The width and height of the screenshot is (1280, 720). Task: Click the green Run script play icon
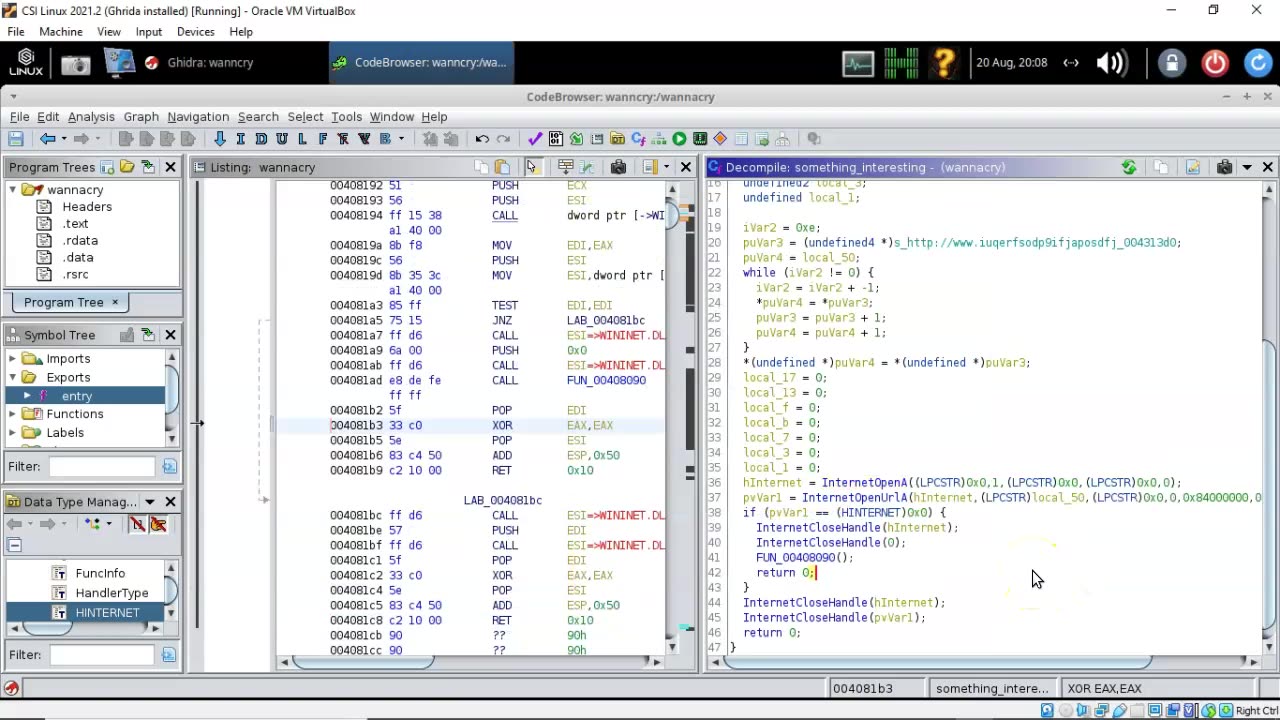pos(679,139)
